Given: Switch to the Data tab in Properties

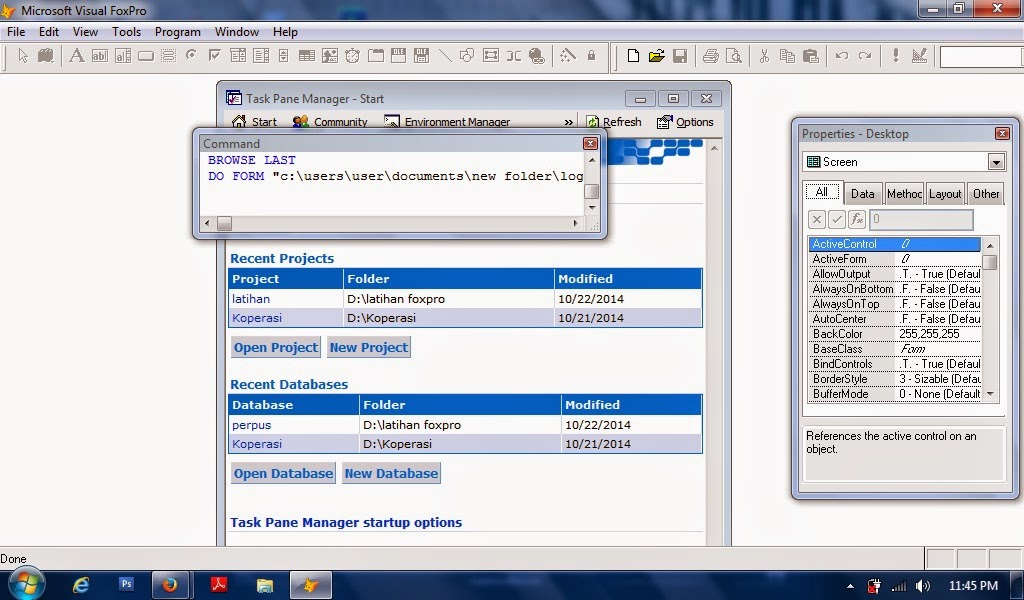Looking at the screenshot, I should tap(862, 194).
